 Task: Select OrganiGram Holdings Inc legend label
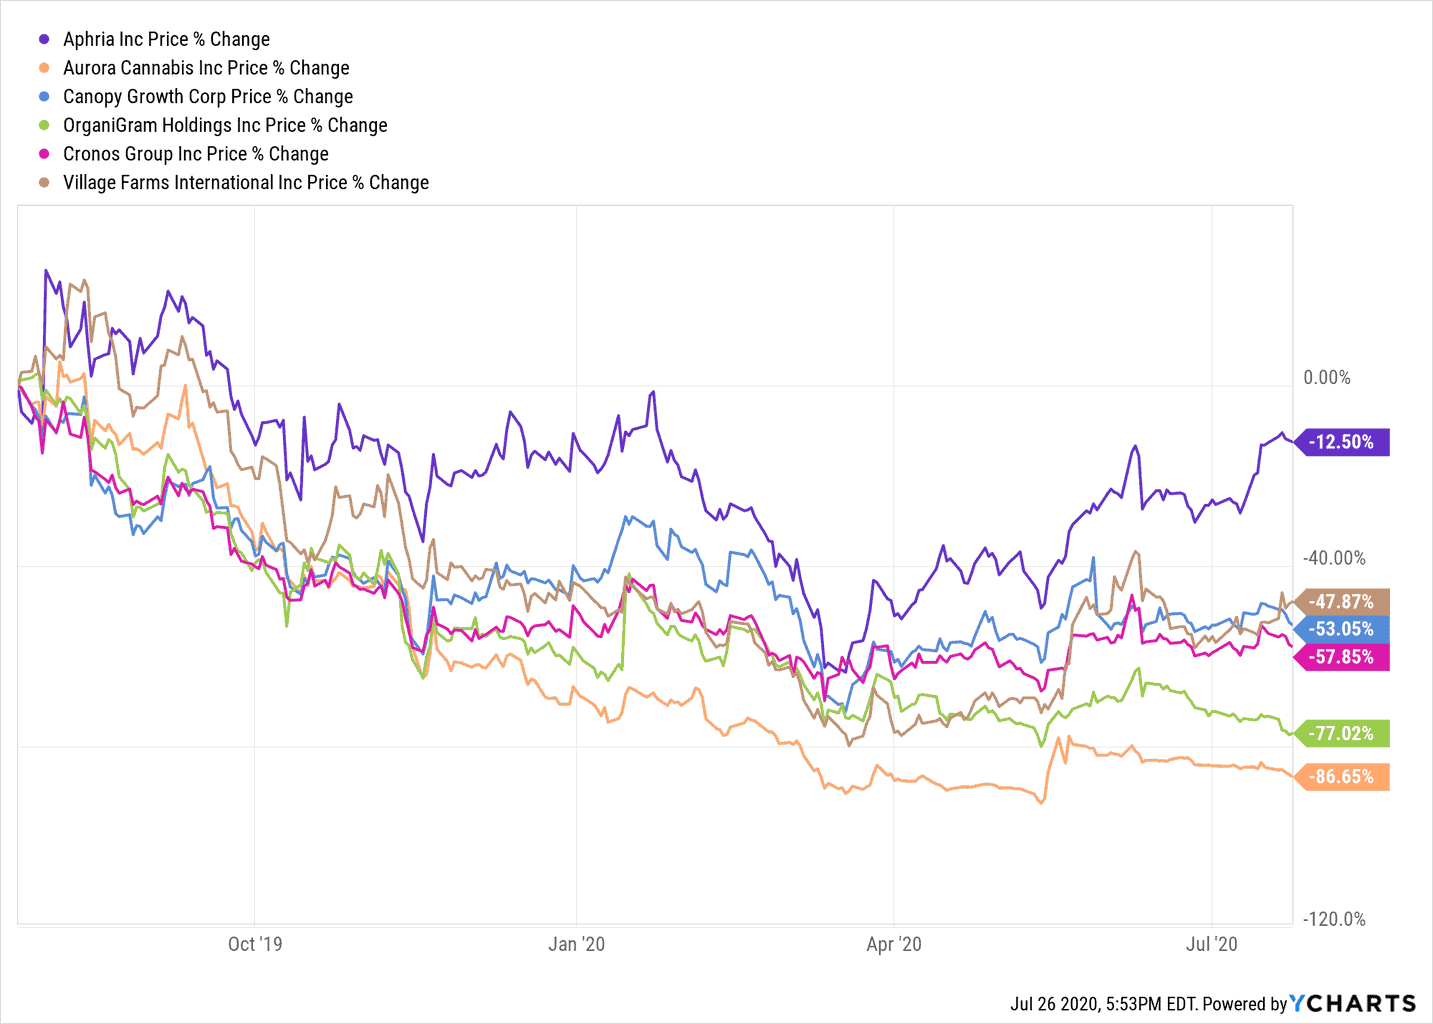click(225, 125)
